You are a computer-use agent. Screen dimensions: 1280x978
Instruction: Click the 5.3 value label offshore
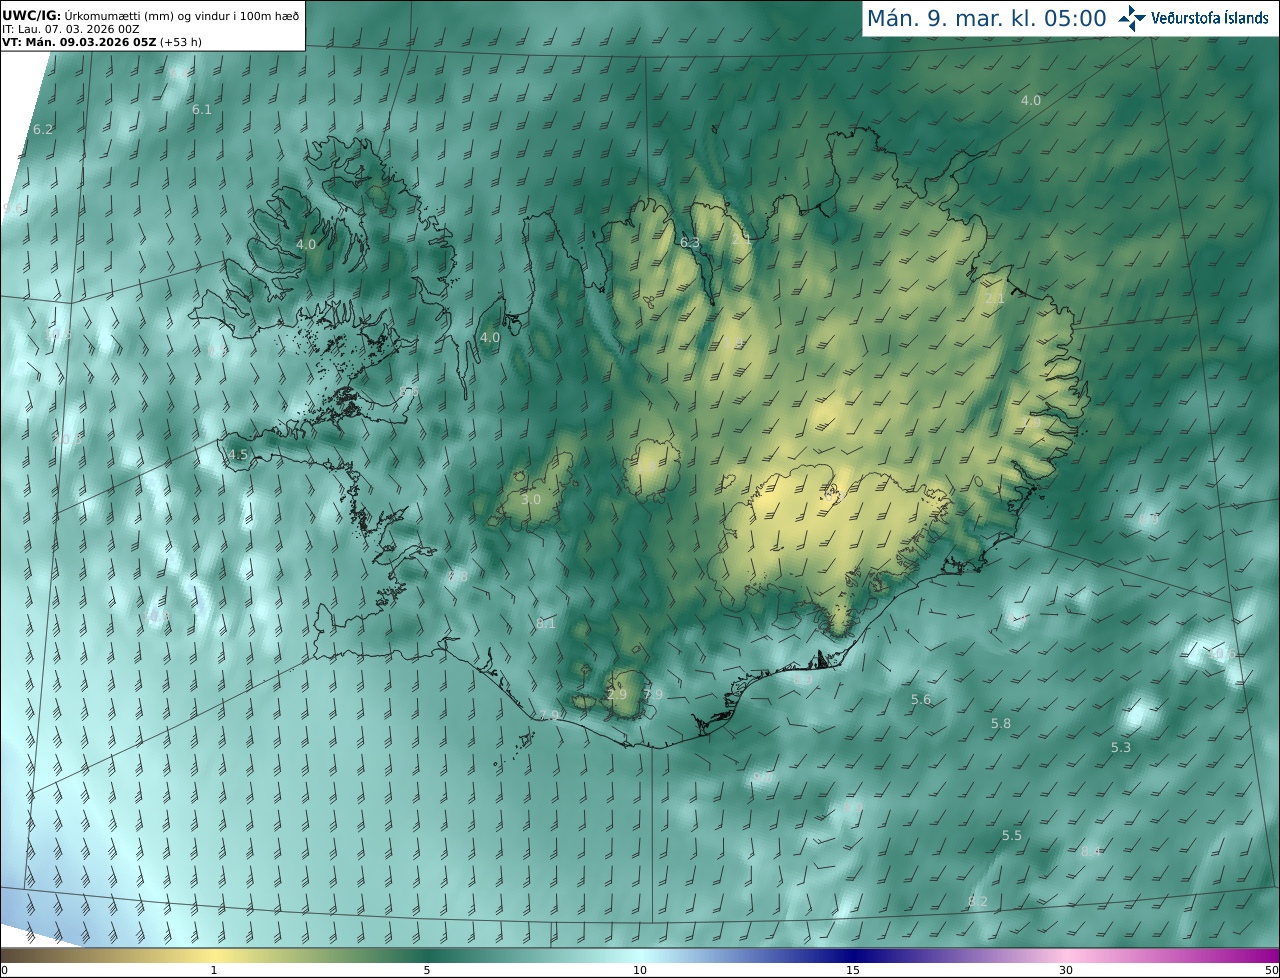click(x=1121, y=748)
